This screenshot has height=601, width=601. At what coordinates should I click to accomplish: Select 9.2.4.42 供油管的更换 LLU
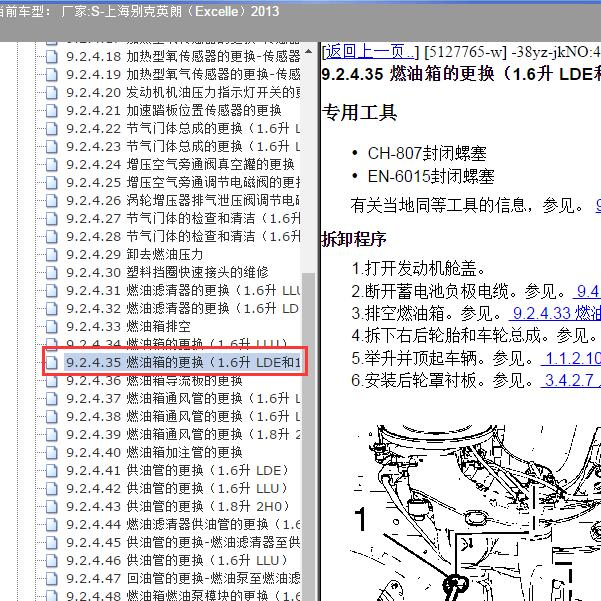(x=177, y=489)
